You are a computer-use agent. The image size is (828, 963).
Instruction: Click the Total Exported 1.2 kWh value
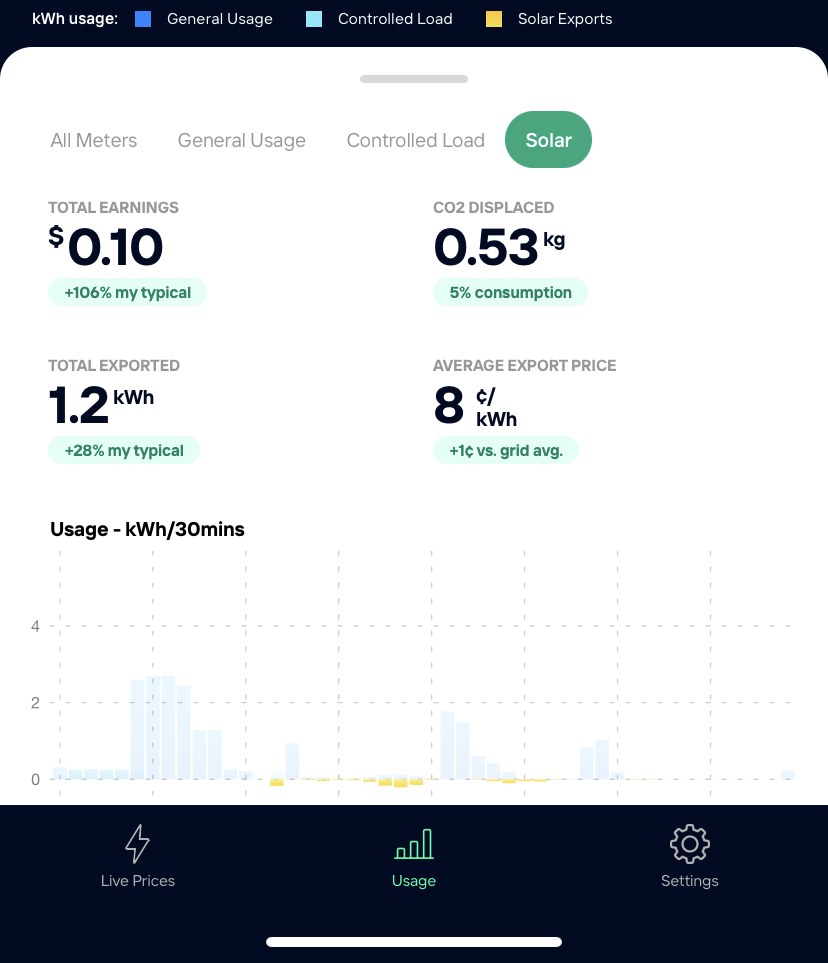tap(101, 405)
